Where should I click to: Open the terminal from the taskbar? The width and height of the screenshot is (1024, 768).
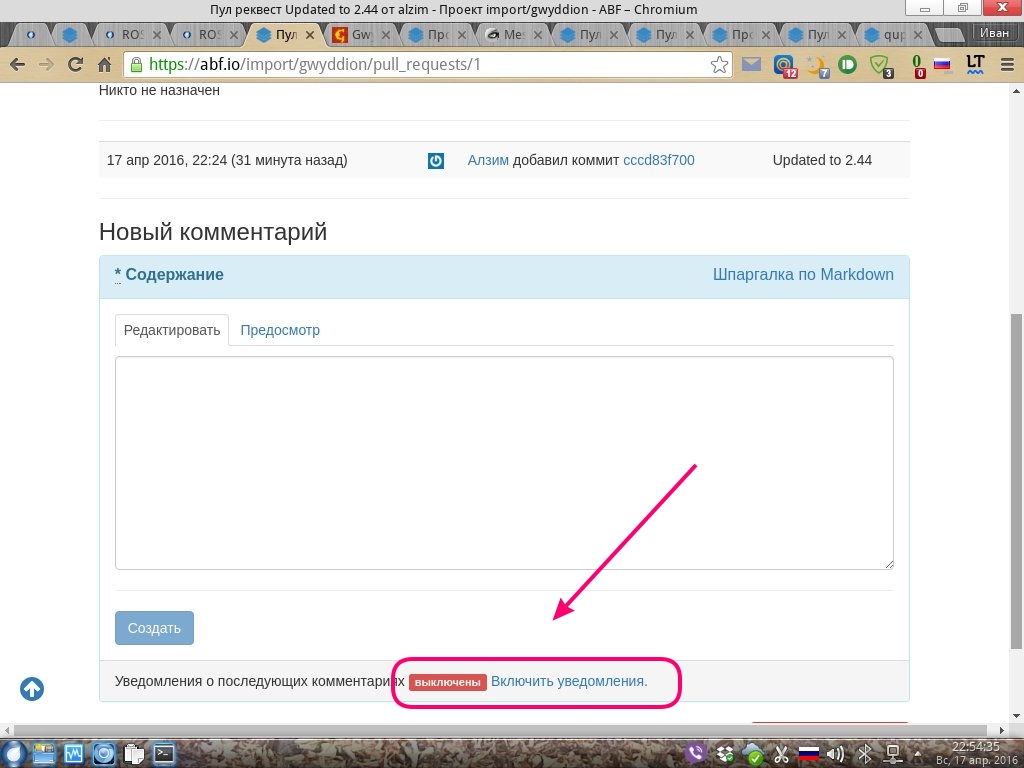point(163,754)
